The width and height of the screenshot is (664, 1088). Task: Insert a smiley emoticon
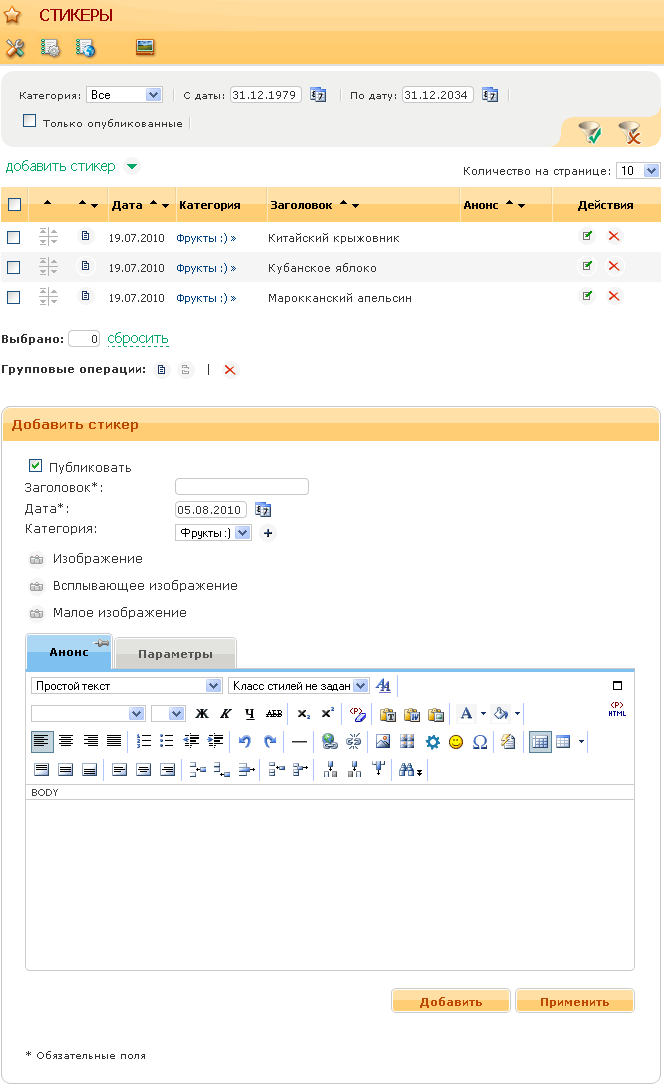(x=456, y=742)
